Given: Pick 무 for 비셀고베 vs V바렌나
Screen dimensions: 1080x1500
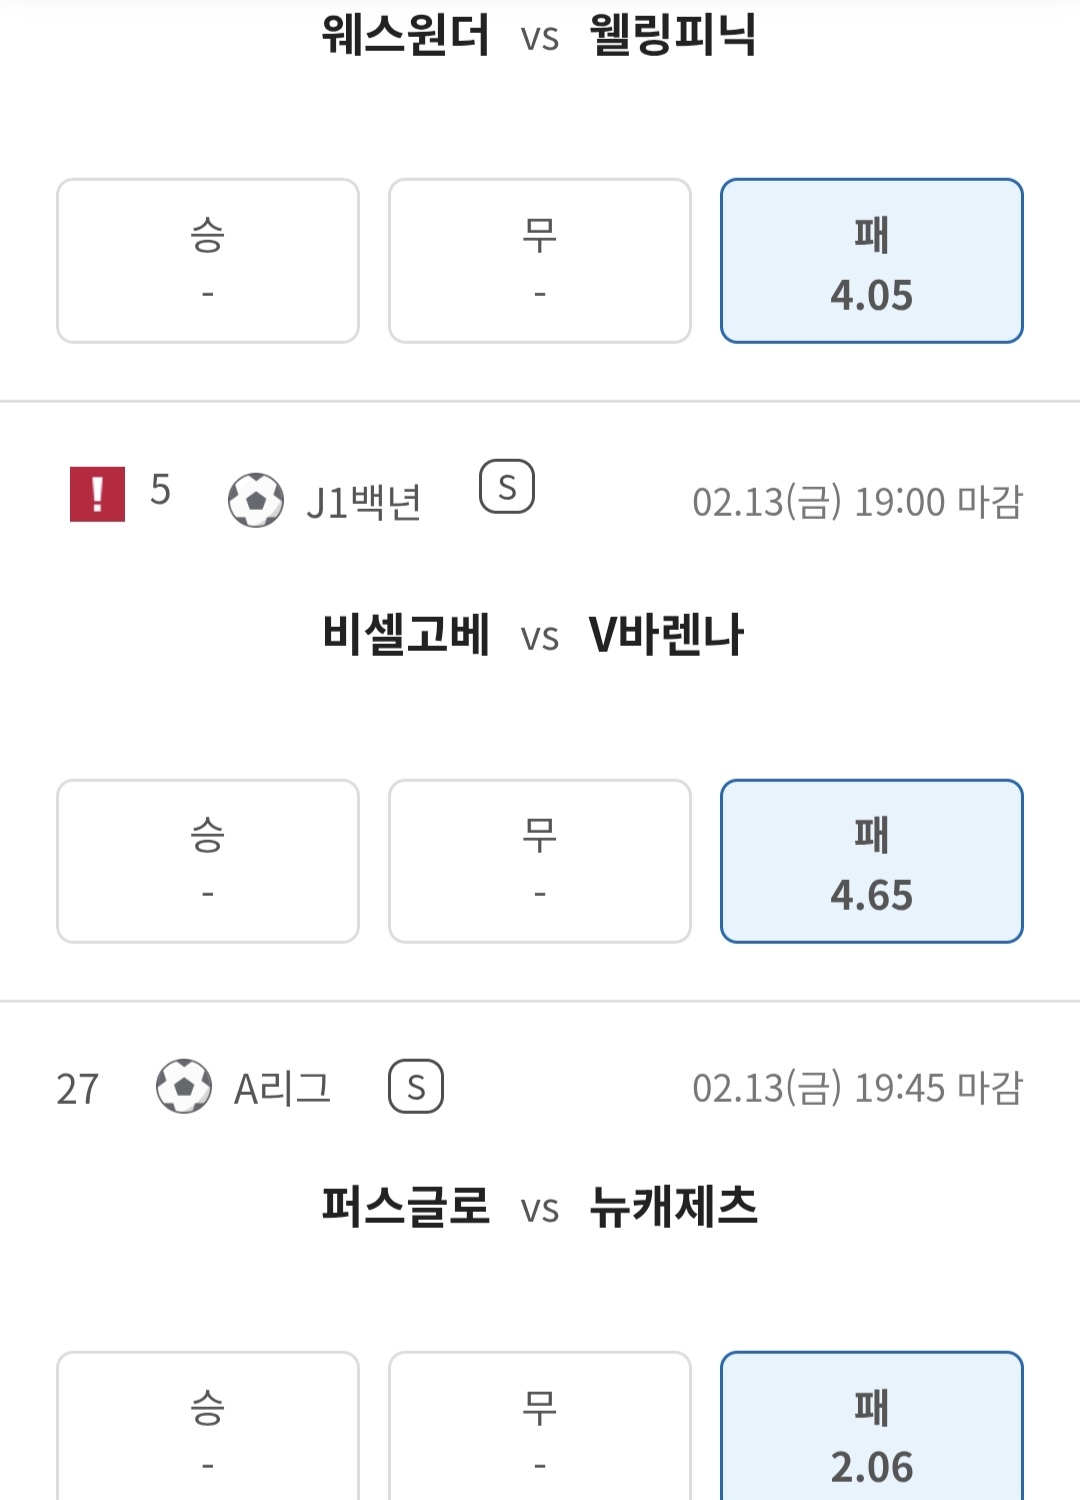Looking at the screenshot, I should tap(540, 861).
